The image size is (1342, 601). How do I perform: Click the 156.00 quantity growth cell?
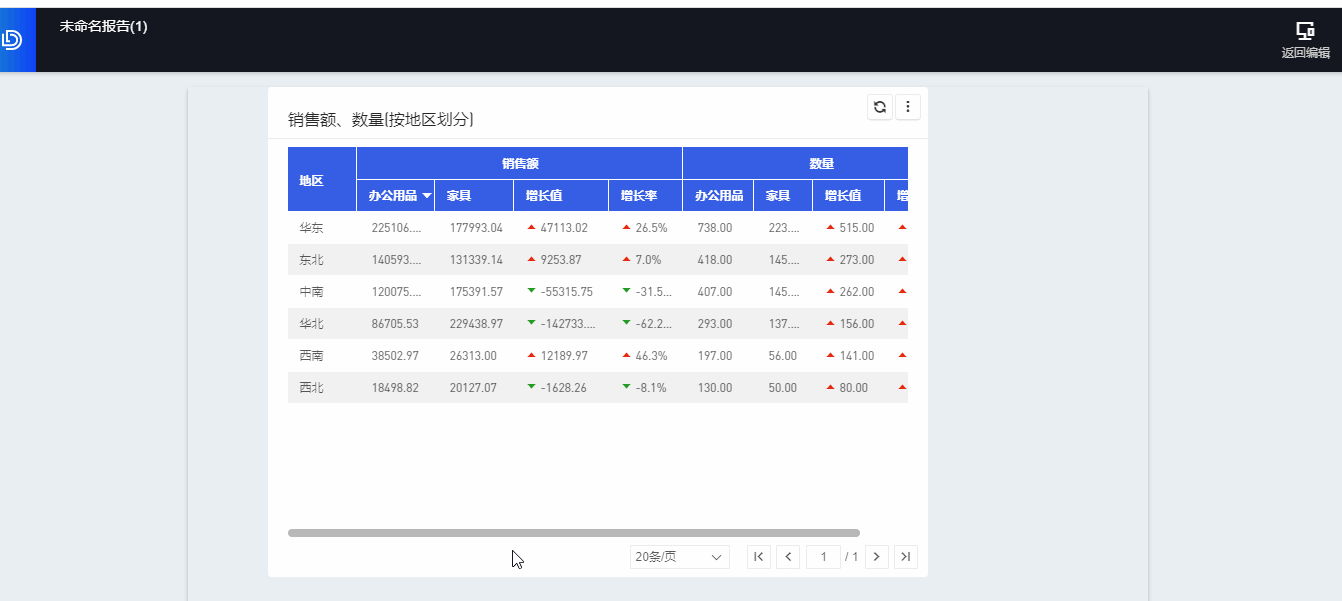pyautogui.click(x=849, y=324)
